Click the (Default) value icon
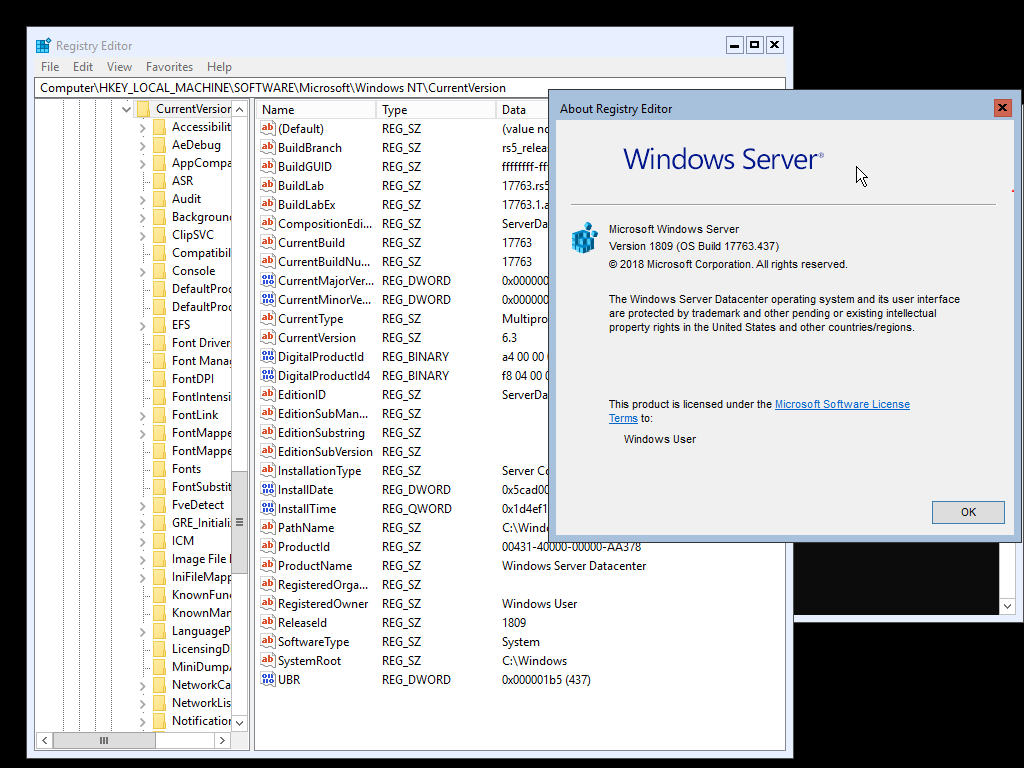 pos(268,128)
